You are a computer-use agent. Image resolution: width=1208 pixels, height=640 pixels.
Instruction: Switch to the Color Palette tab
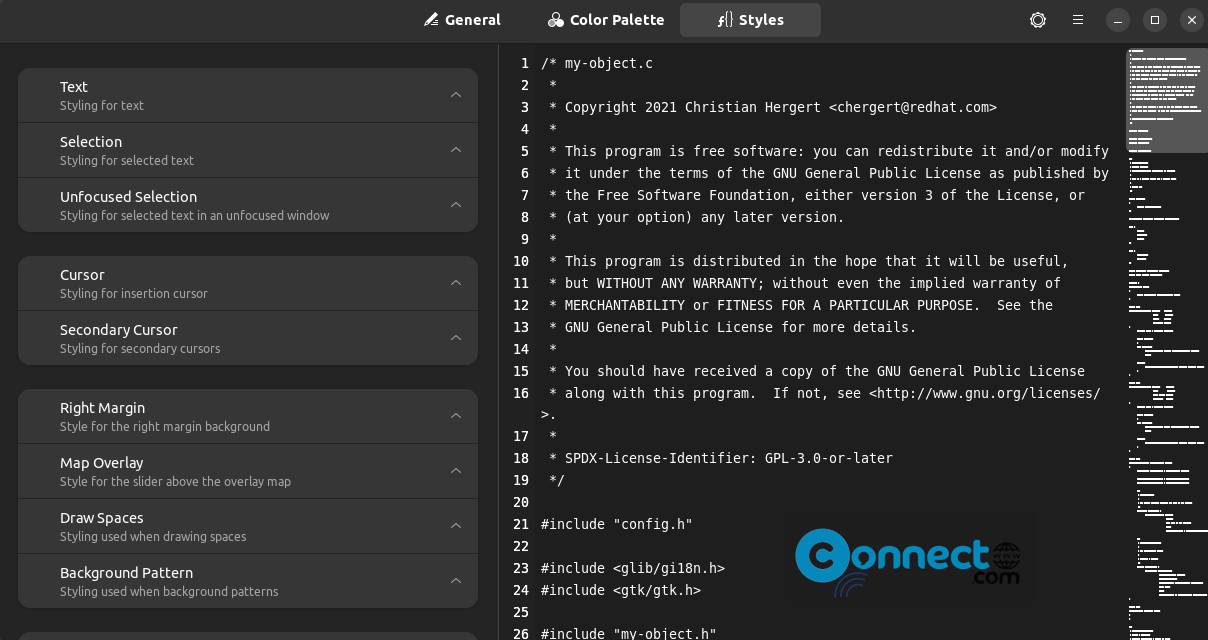[606, 20]
